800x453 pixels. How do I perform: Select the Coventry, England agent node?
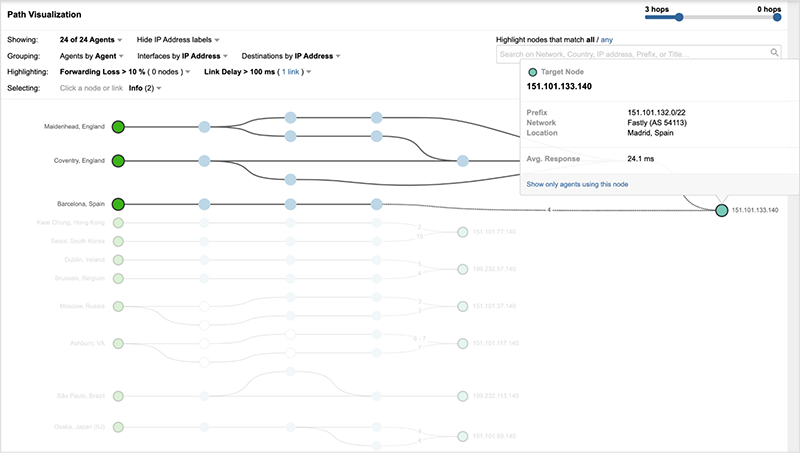click(118, 160)
